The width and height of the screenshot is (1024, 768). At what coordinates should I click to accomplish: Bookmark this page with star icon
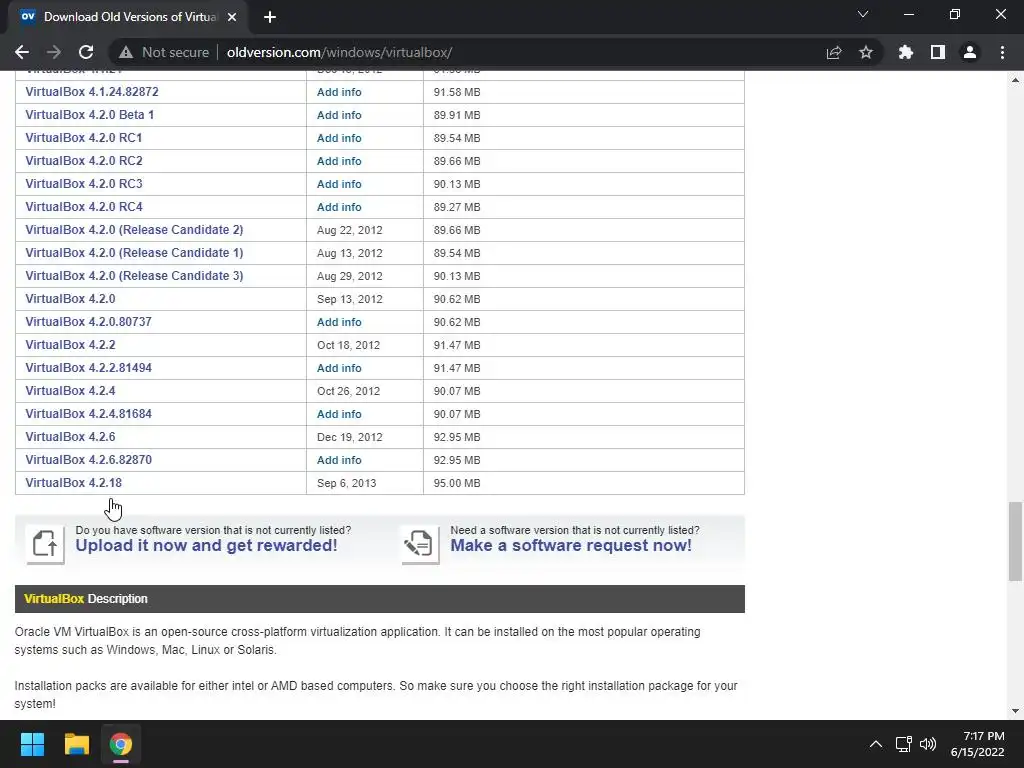click(x=866, y=52)
